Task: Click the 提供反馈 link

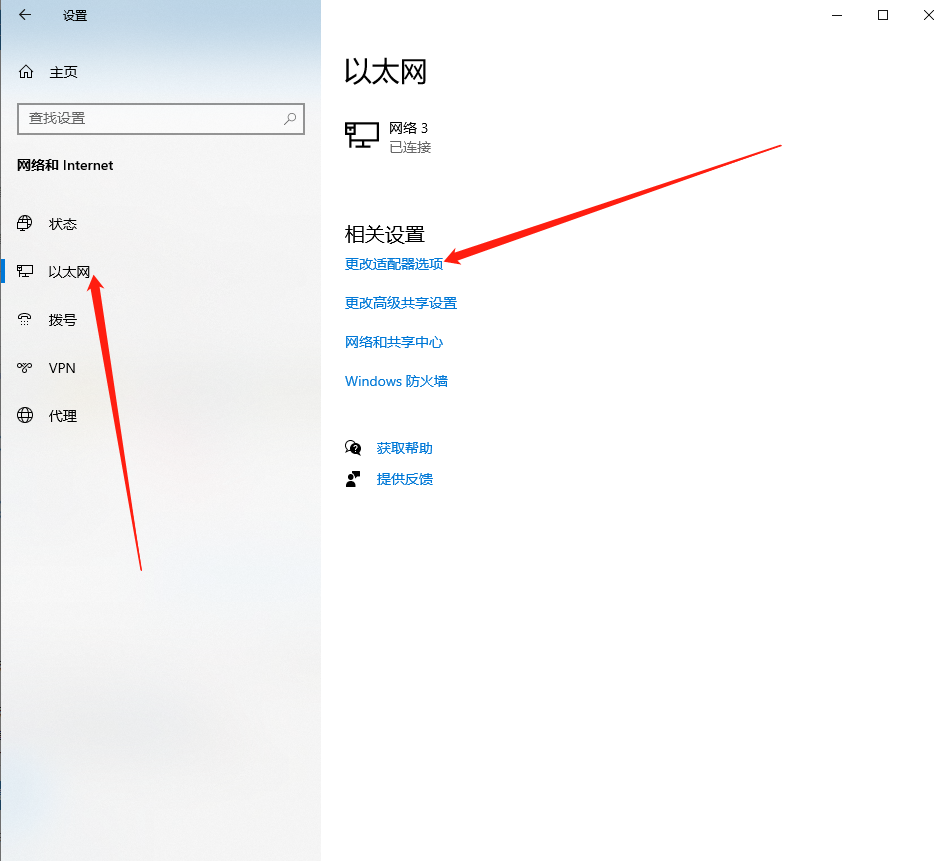Action: coord(404,478)
